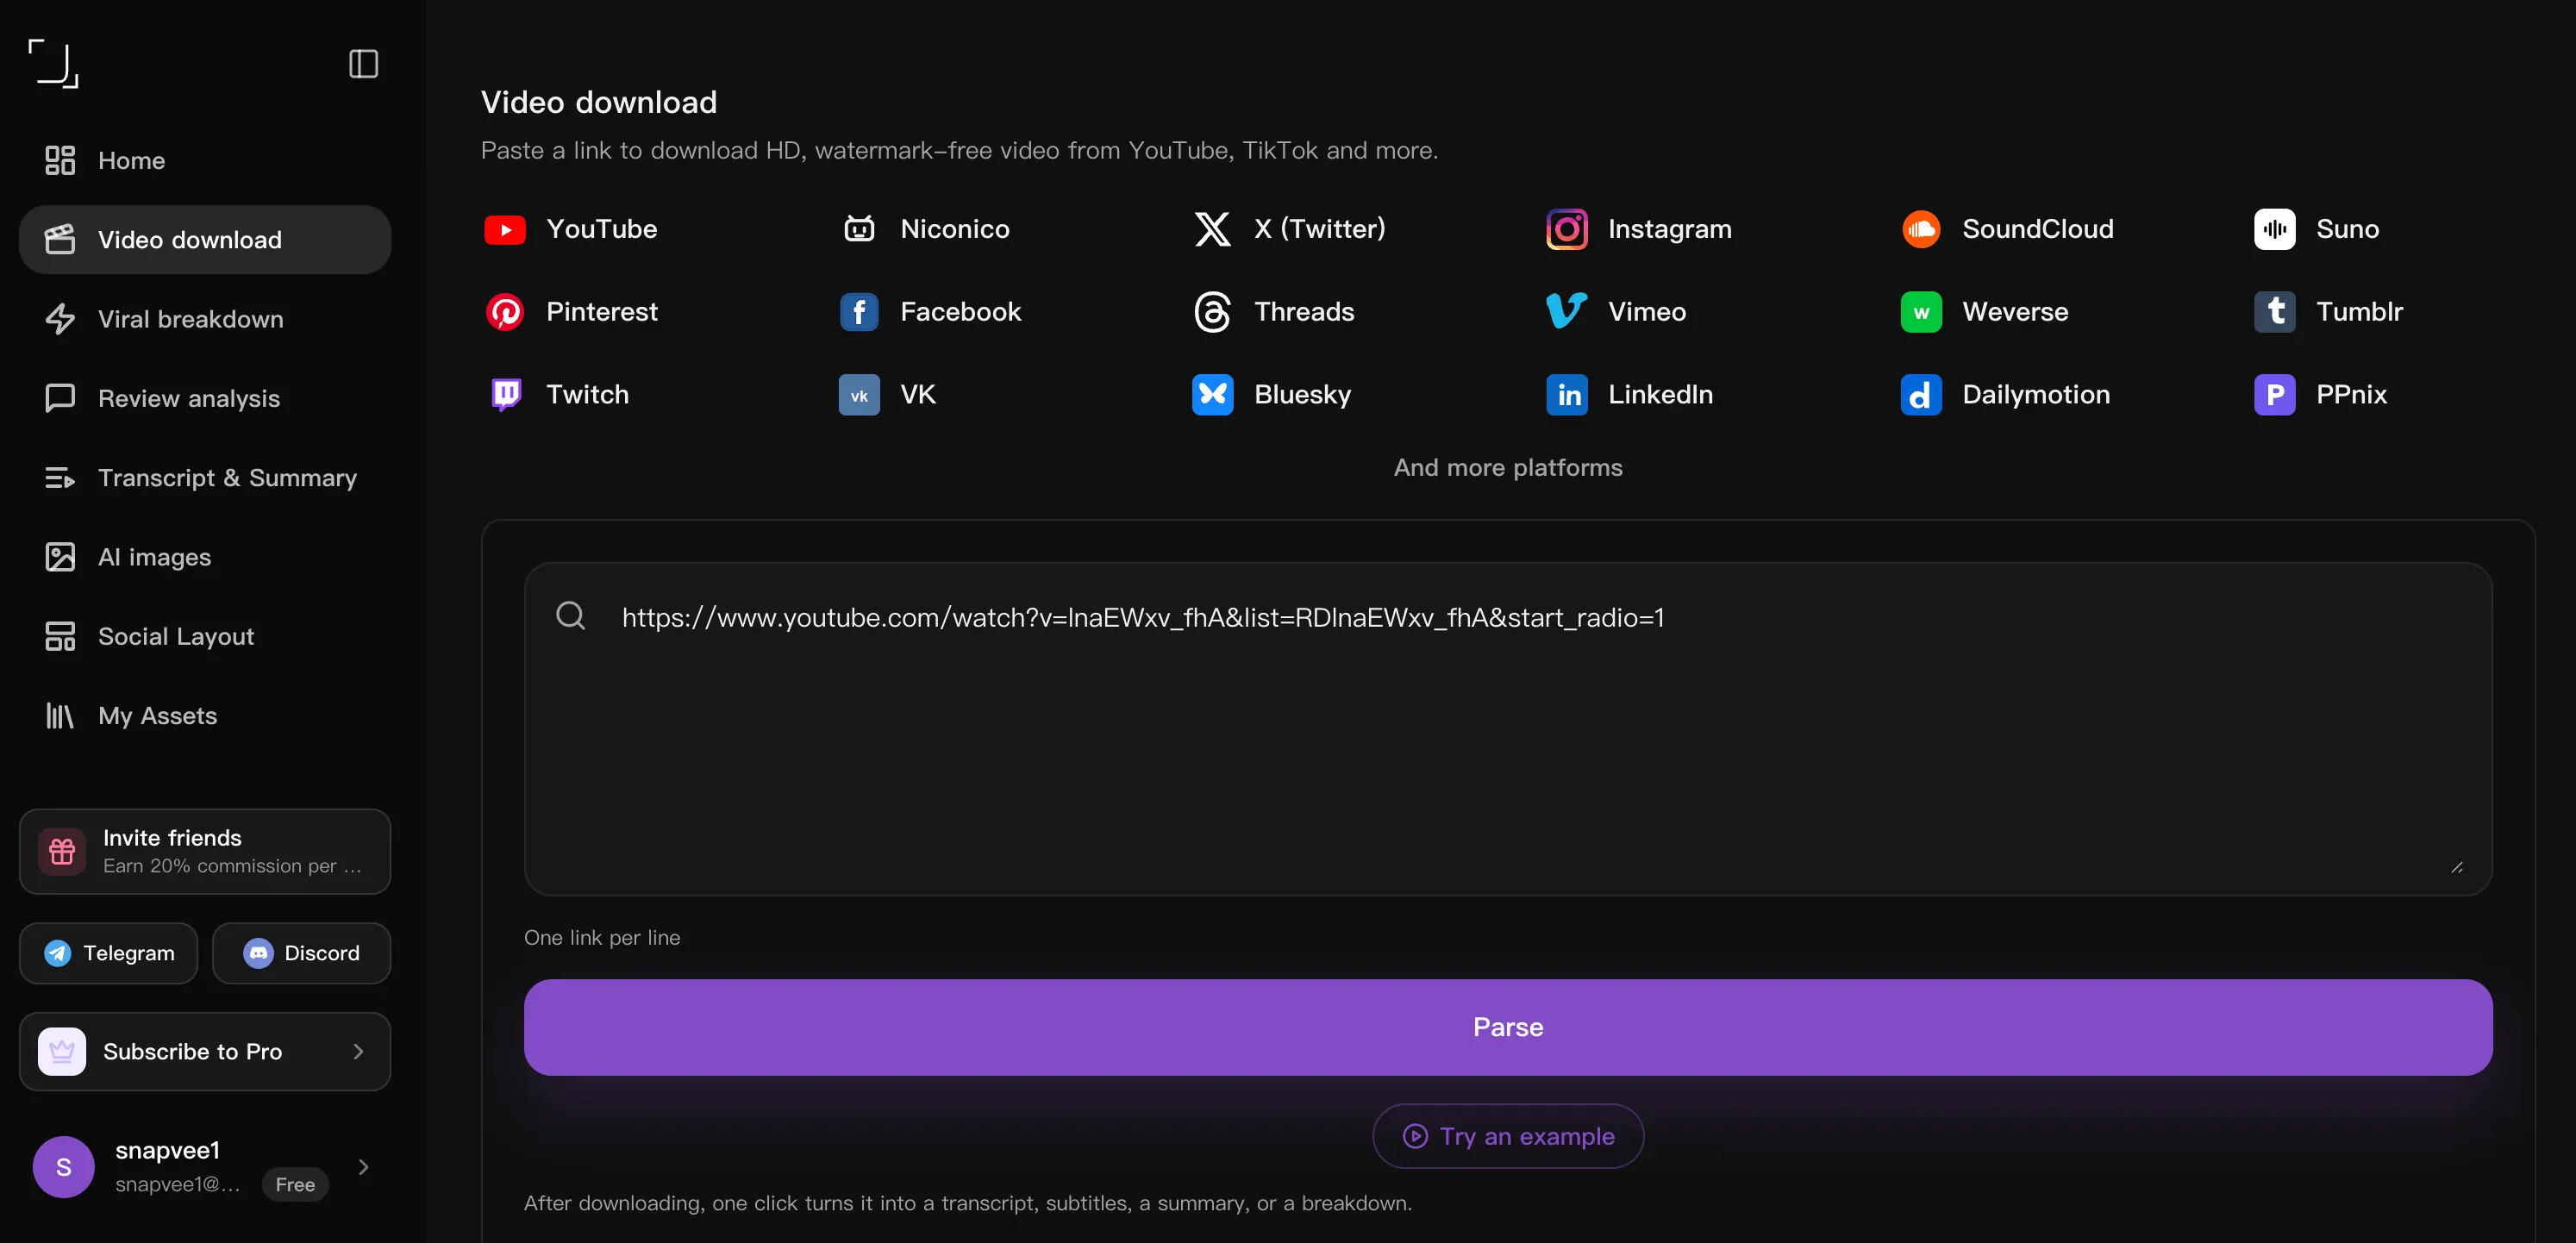Click Subscribe to Pro button
This screenshot has height=1243, width=2576.
(x=204, y=1051)
